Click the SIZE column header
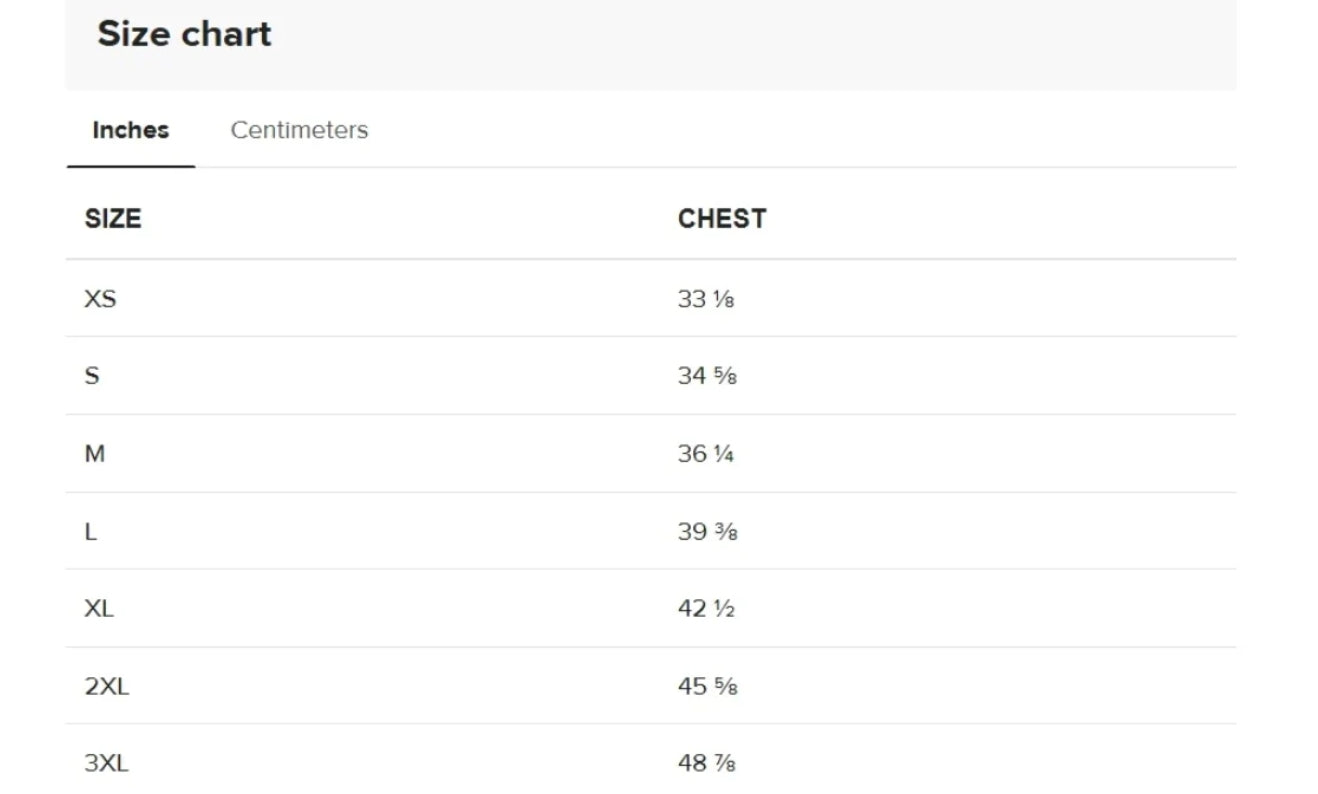The height and width of the screenshot is (794, 1318). (113, 219)
